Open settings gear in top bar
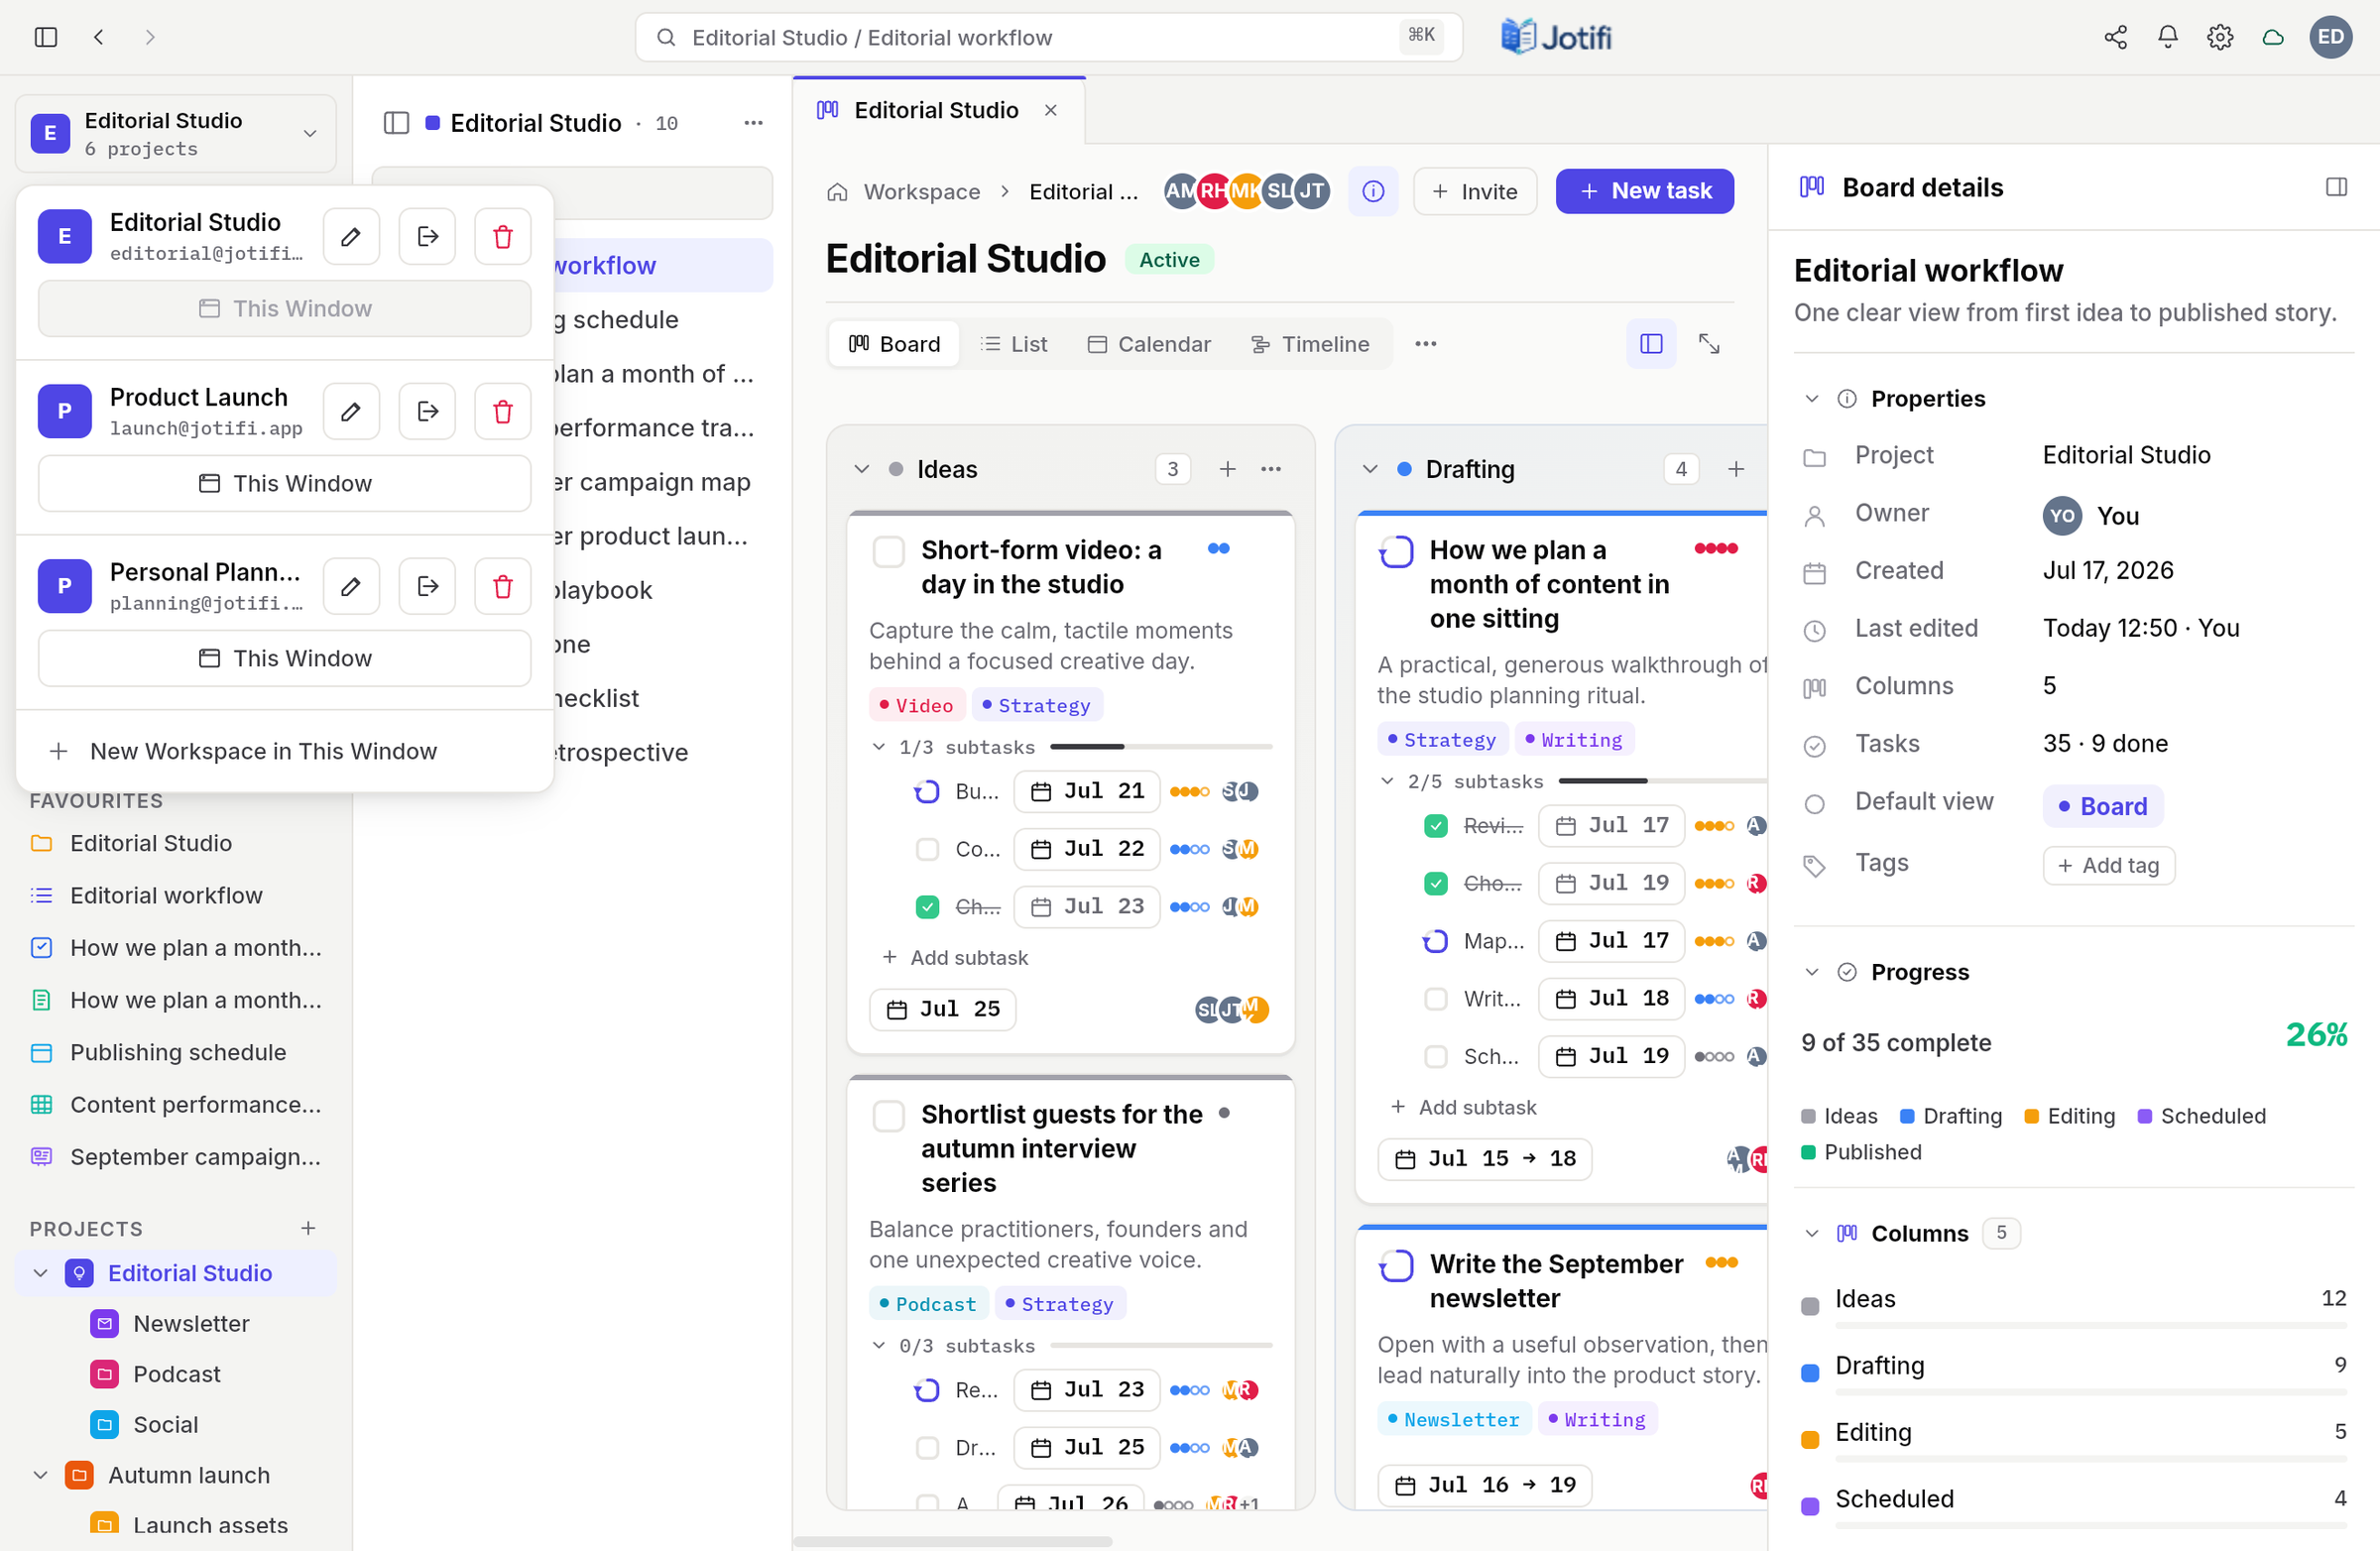This screenshot has width=2380, height=1551. (x=2220, y=37)
